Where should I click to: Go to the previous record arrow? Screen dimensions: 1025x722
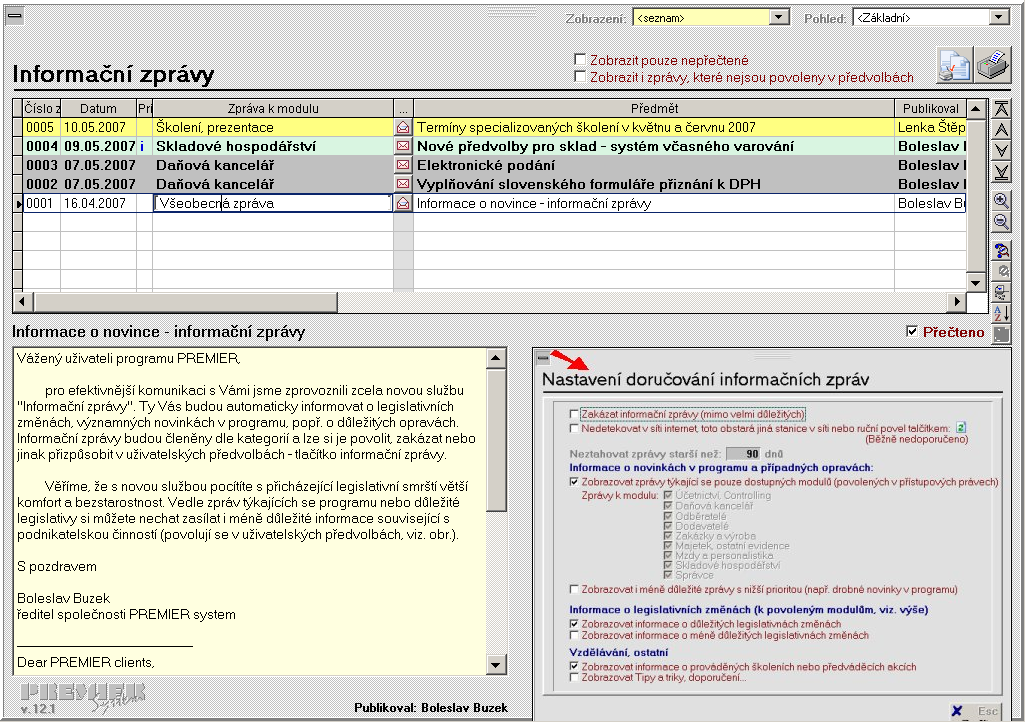(x=1001, y=130)
